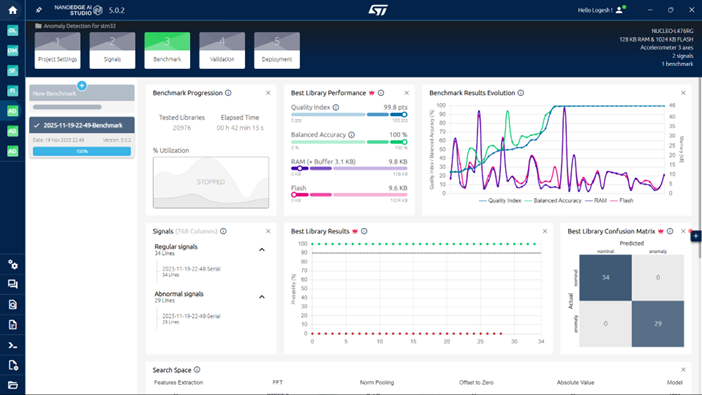Open the settings gears icon in sidebar
The height and width of the screenshot is (395, 702).
13,265
